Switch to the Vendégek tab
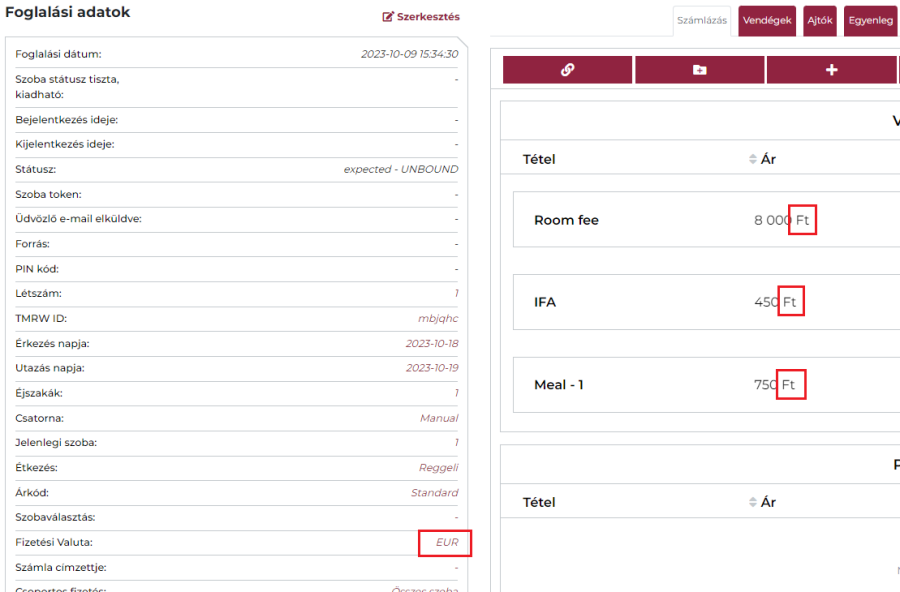900x592 pixels. click(767, 21)
